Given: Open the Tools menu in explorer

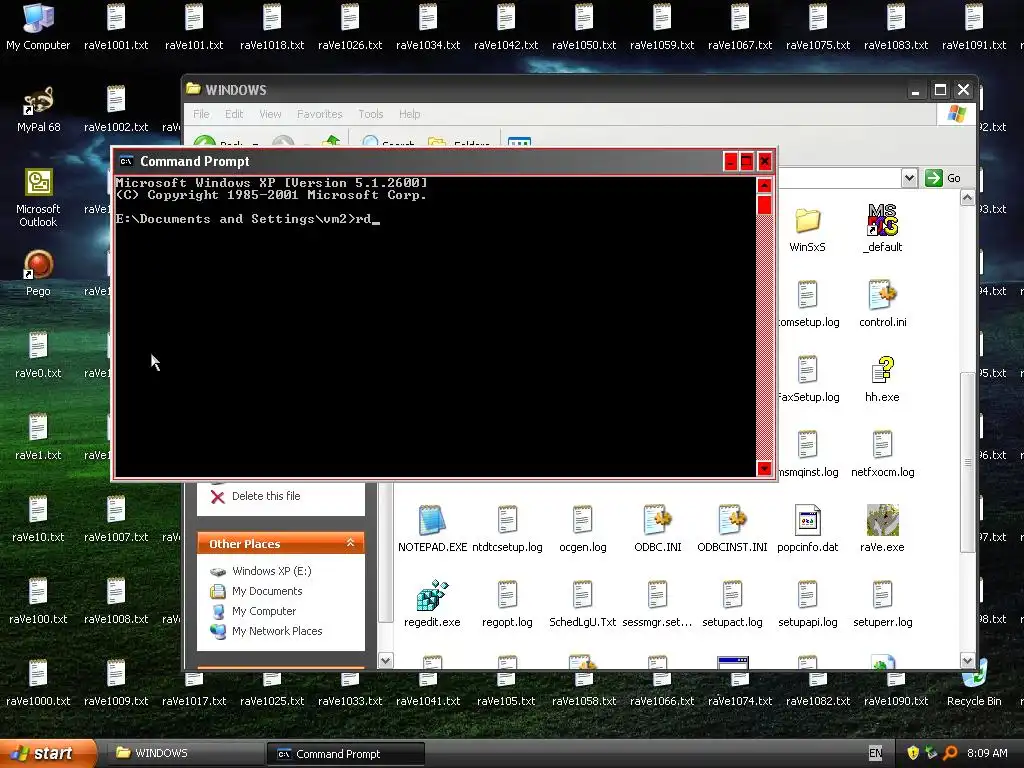Looking at the screenshot, I should pyautogui.click(x=370, y=114).
